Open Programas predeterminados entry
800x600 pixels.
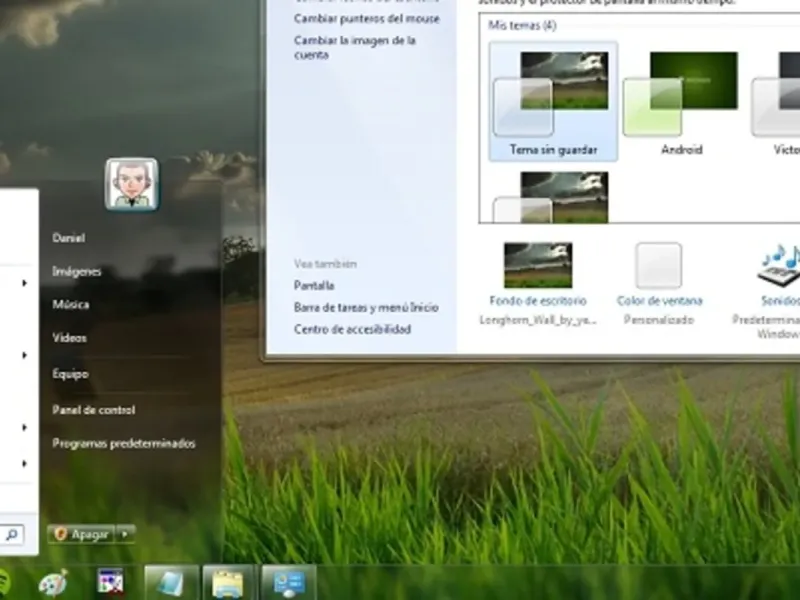tap(124, 443)
